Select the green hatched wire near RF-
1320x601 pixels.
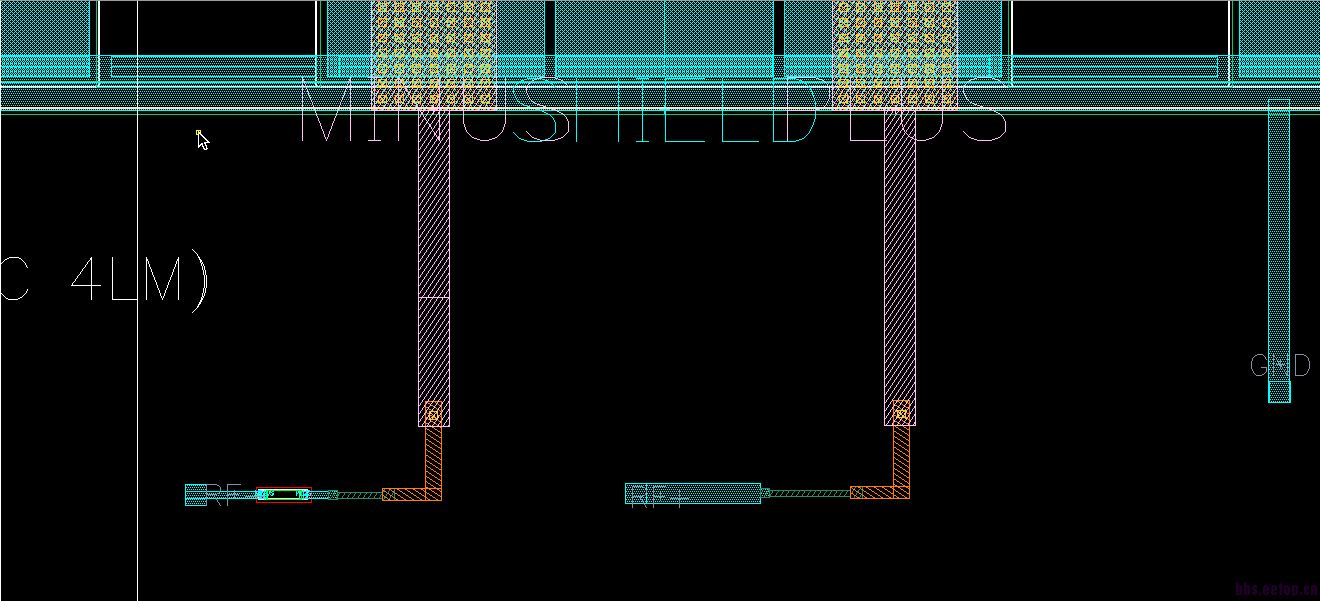pyautogui.click(x=360, y=495)
